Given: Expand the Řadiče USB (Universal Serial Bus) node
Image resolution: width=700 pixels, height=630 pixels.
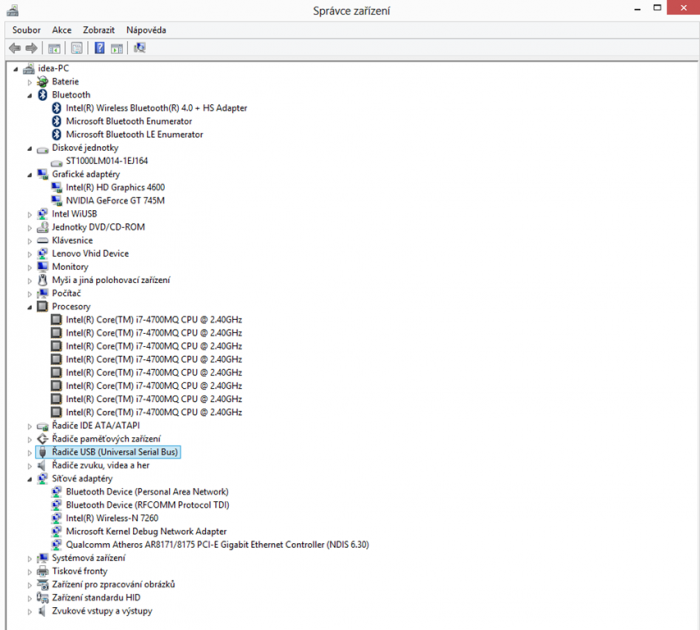Looking at the screenshot, I should [30, 452].
